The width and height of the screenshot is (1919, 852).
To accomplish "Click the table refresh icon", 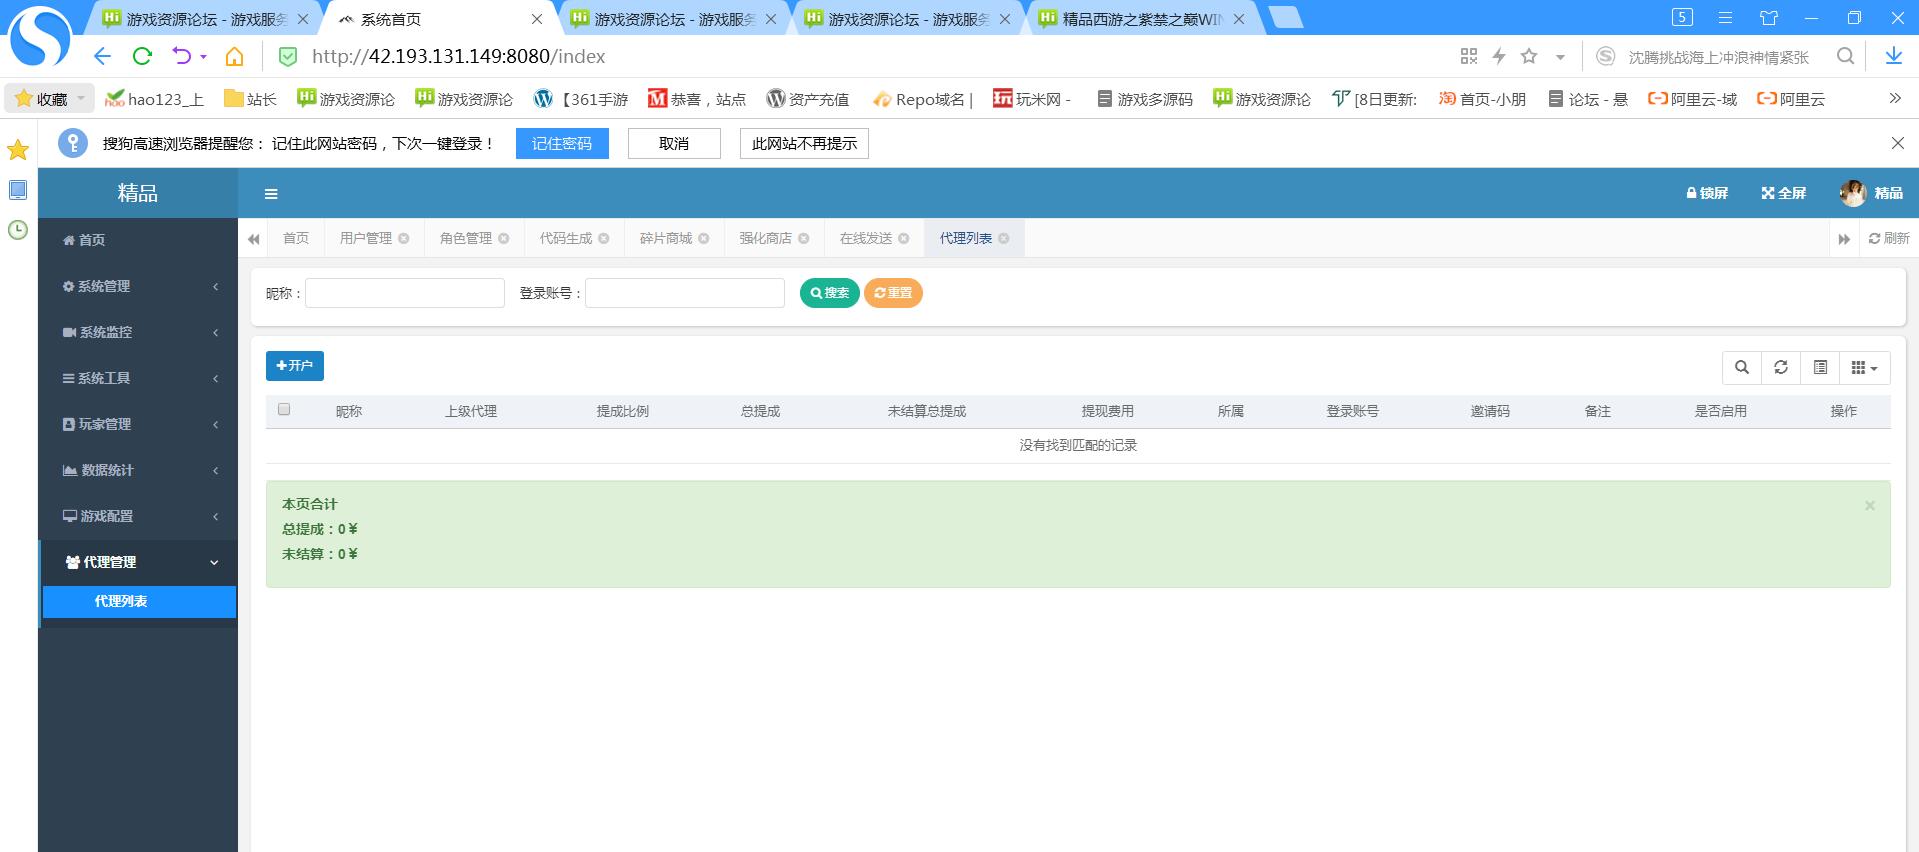I will click(1780, 368).
